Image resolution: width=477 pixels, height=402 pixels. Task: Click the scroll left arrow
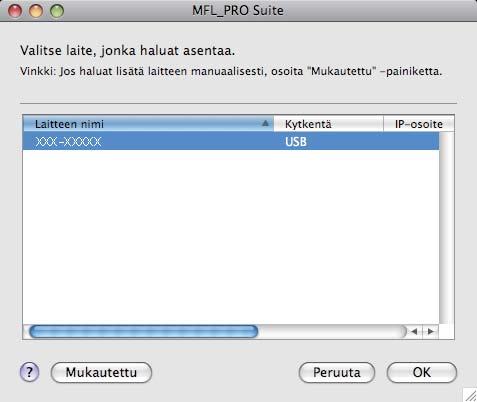pyautogui.click(x=414, y=332)
